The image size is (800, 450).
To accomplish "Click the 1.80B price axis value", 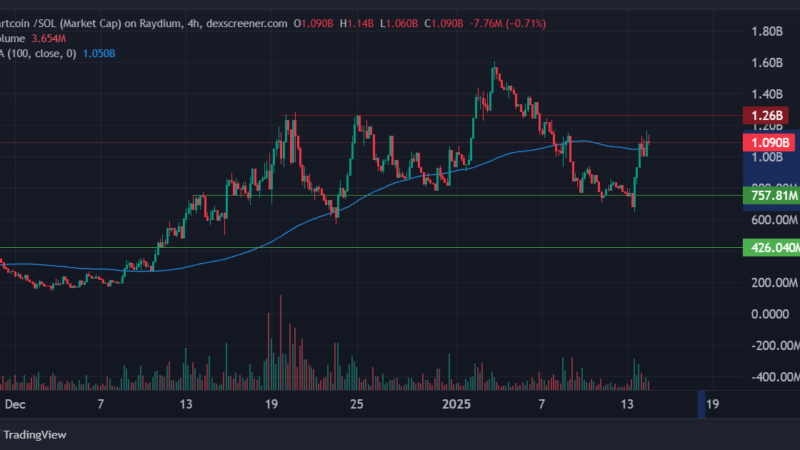I will (767, 32).
